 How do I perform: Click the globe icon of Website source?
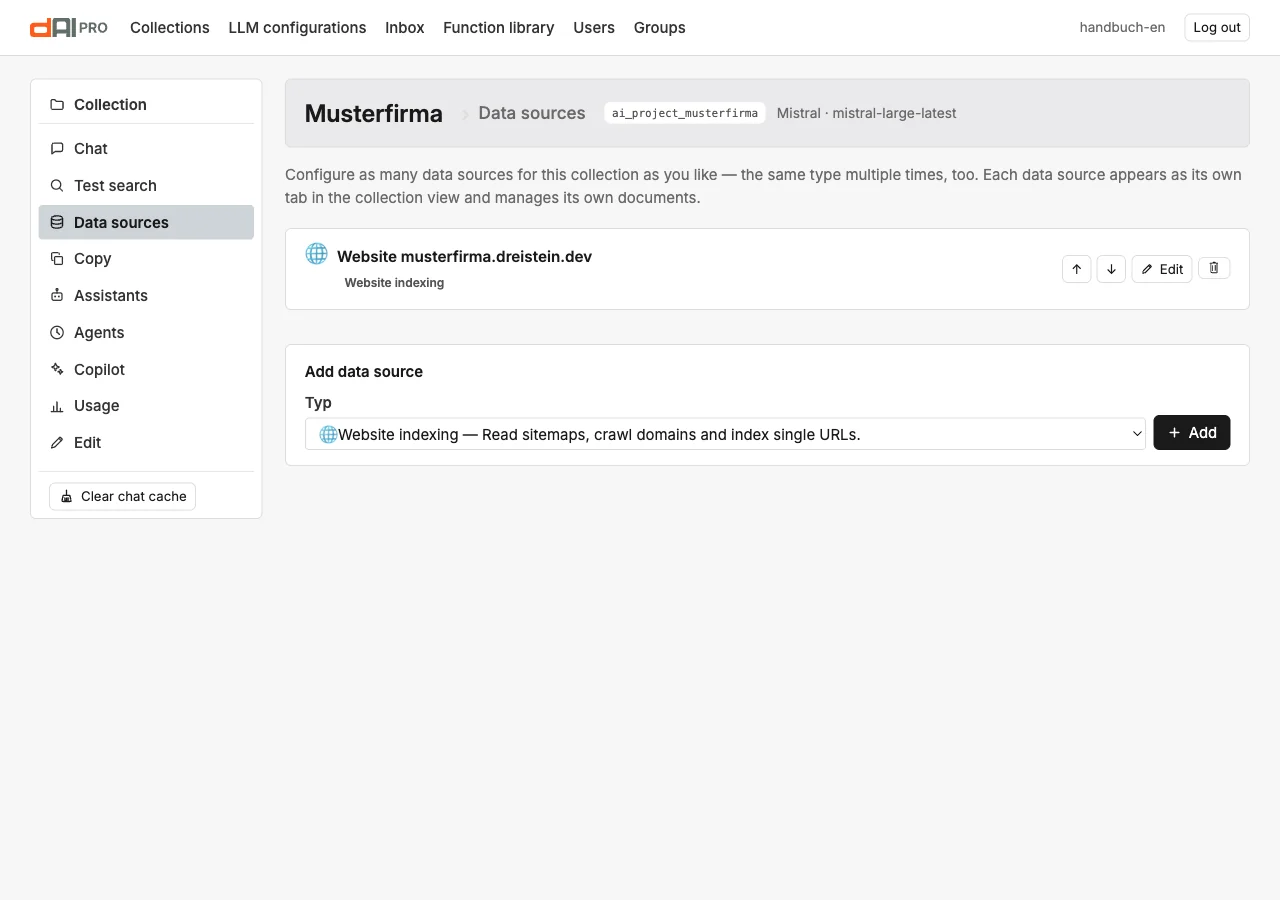[x=316, y=254]
